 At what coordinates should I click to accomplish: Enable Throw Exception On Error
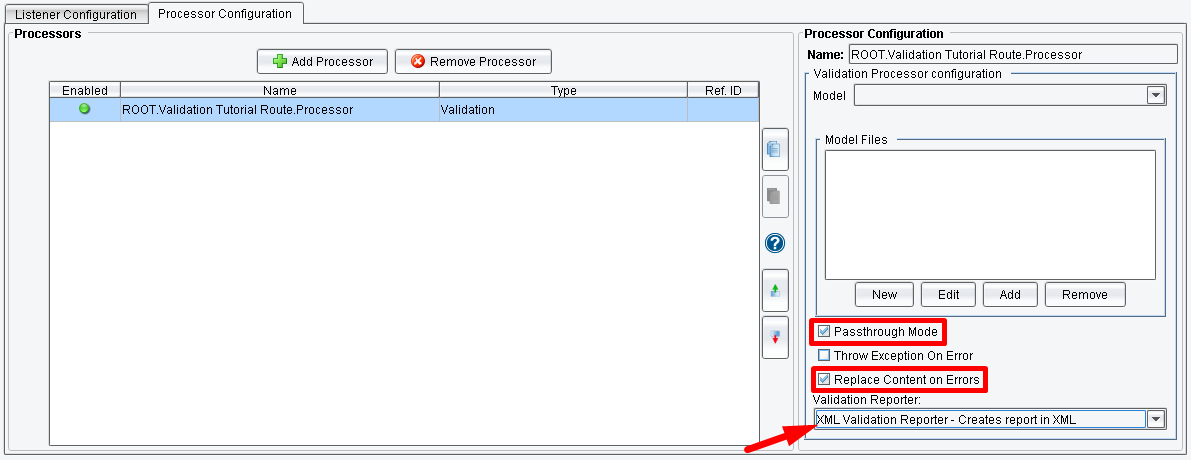point(824,355)
